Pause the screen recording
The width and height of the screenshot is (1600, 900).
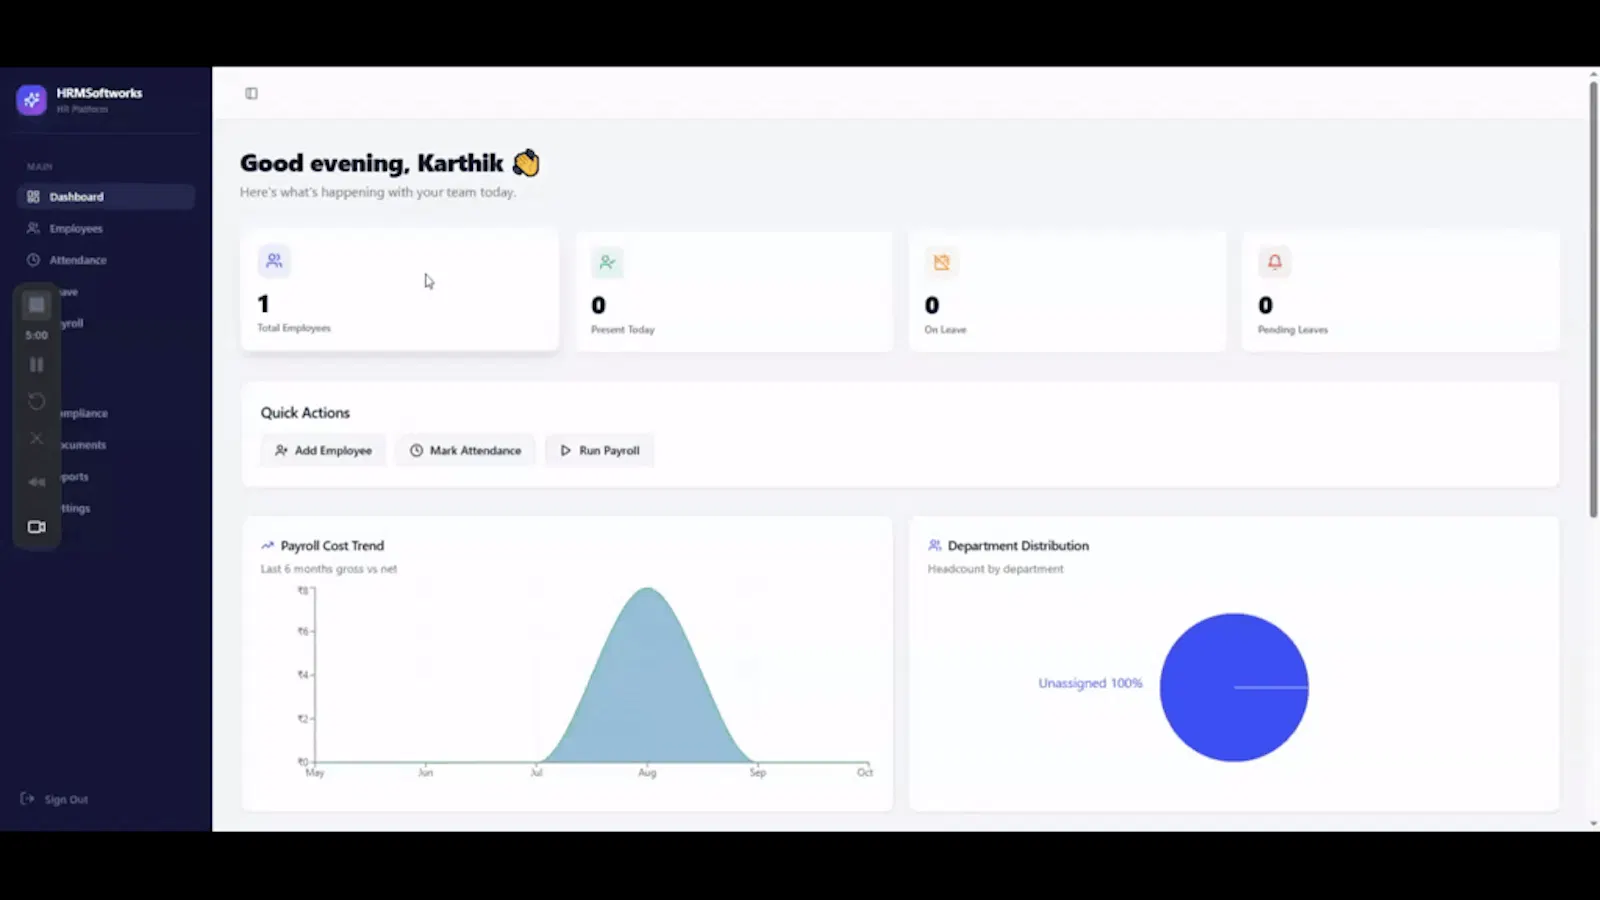tap(37, 365)
